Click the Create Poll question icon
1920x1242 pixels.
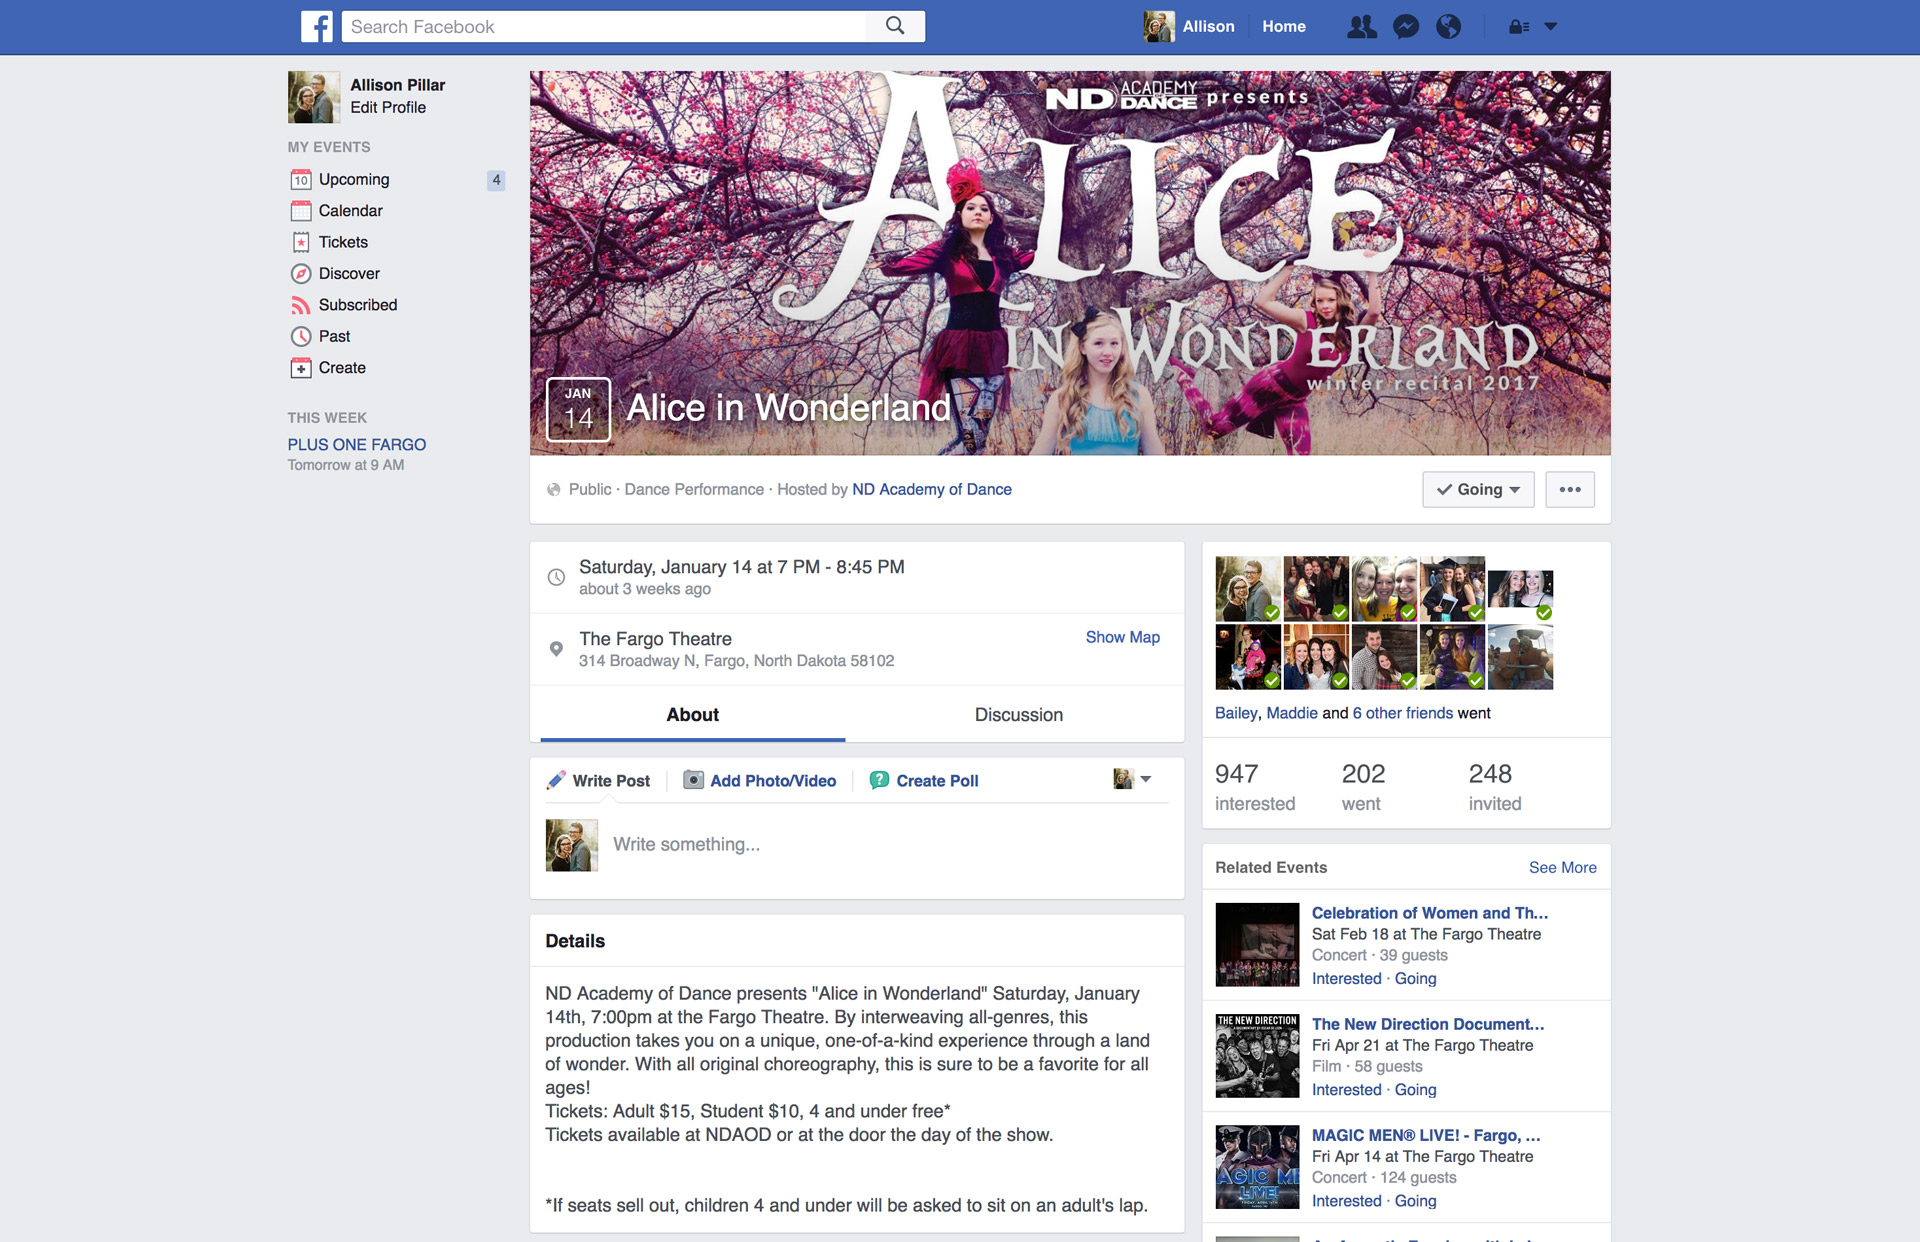tap(879, 780)
